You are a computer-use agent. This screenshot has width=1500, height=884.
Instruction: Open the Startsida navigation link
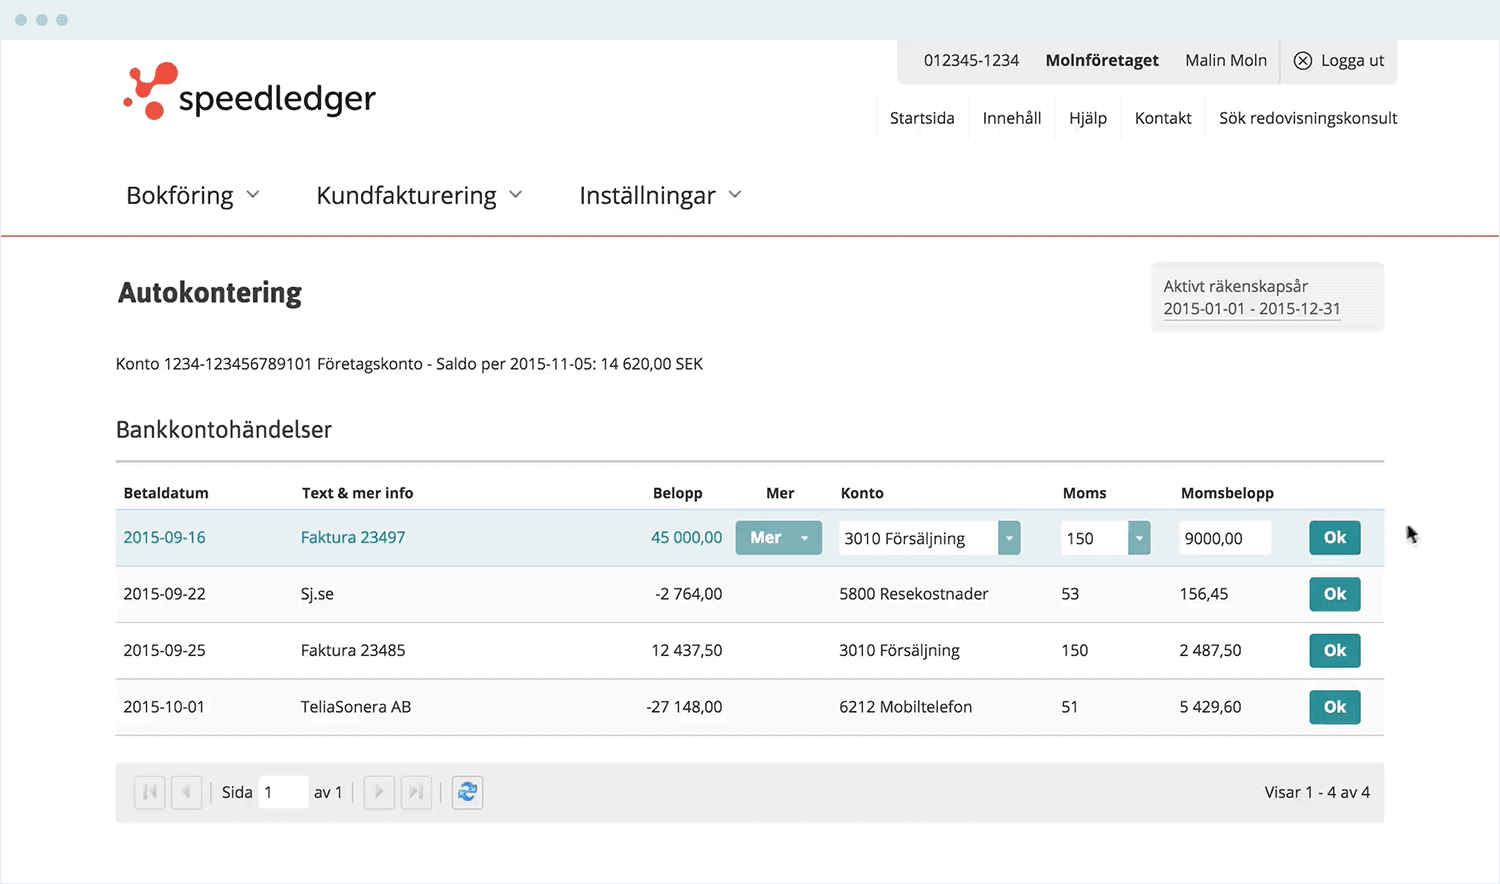click(x=922, y=118)
